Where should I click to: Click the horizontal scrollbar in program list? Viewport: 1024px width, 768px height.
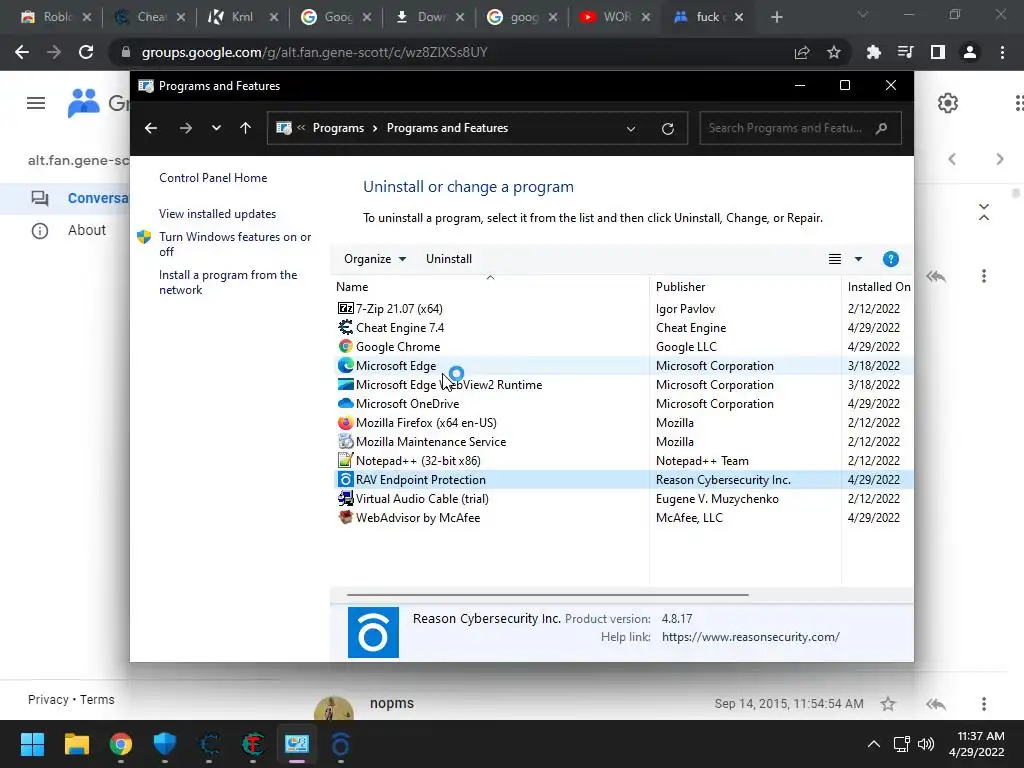(547, 595)
